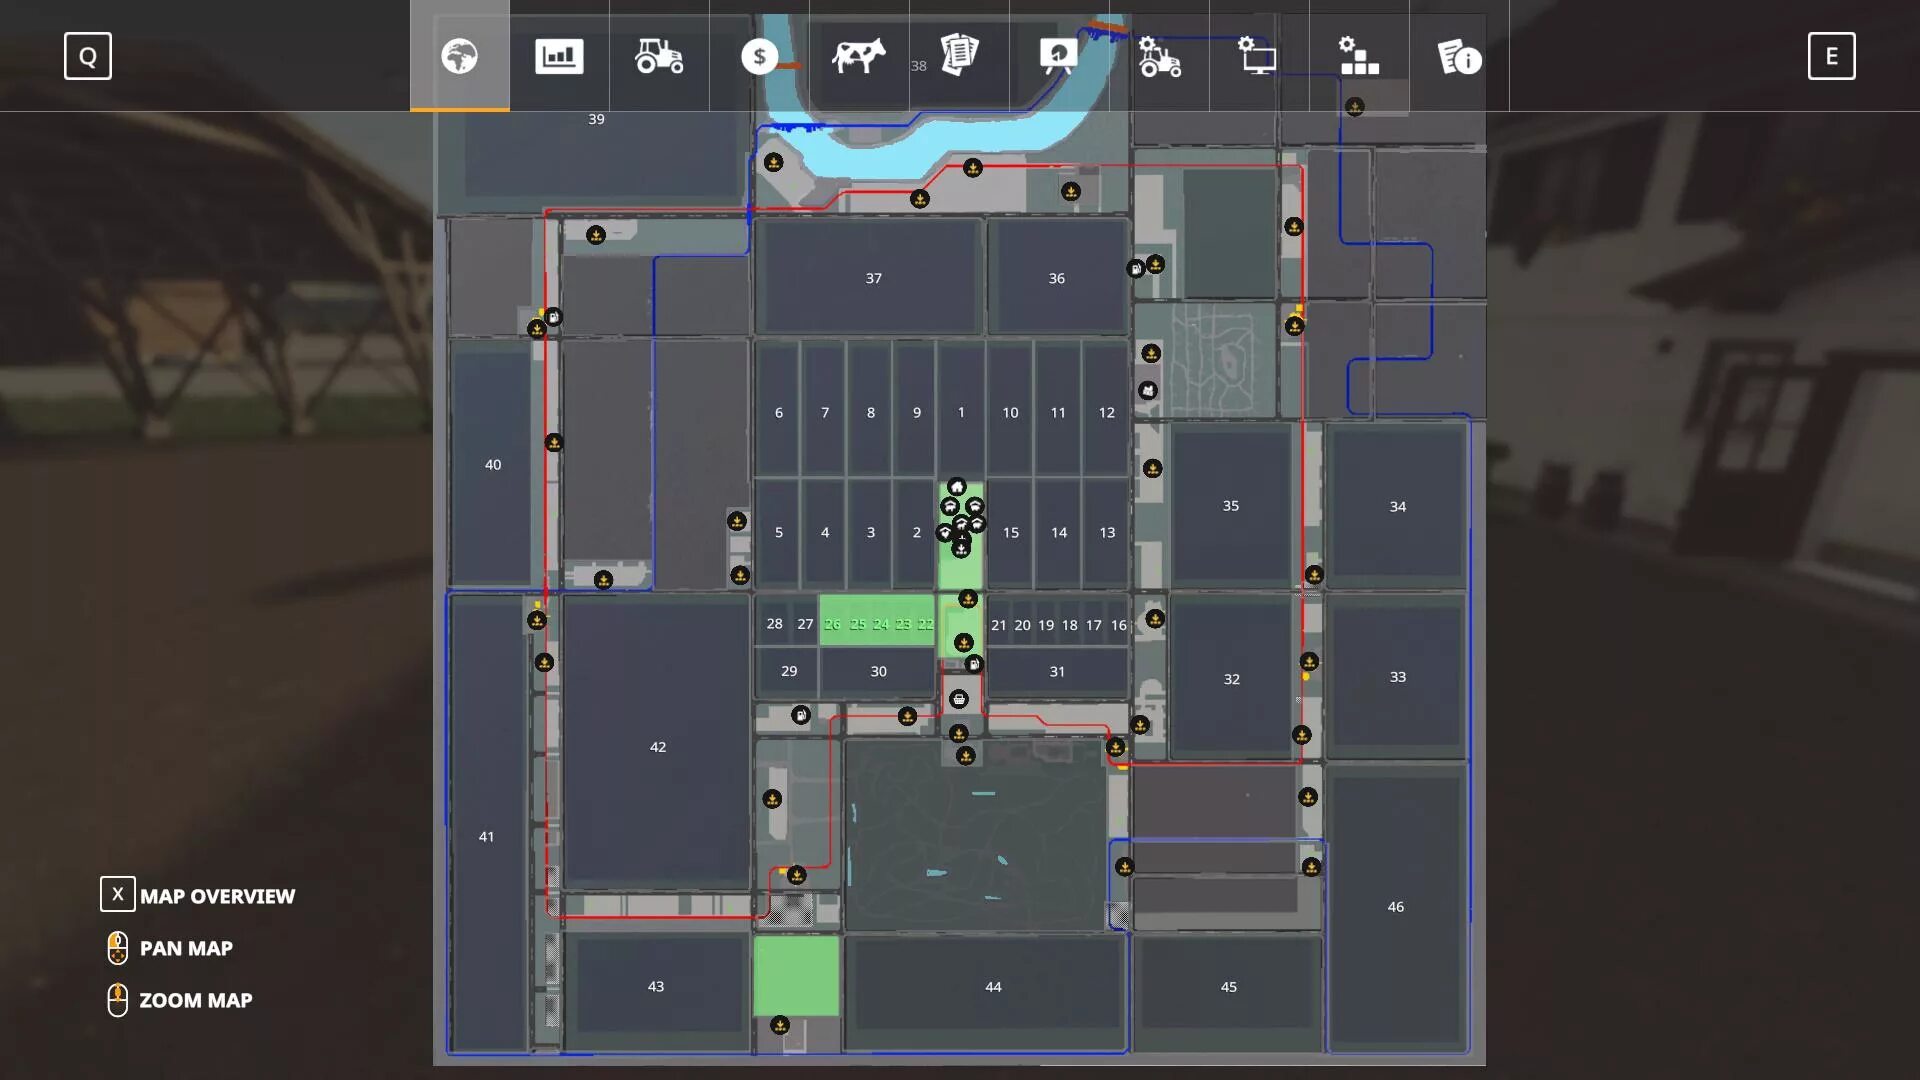Select field 46 on the map
Viewport: 1920px width, 1080px height.
pyautogui.click(x=1395, y=907)
